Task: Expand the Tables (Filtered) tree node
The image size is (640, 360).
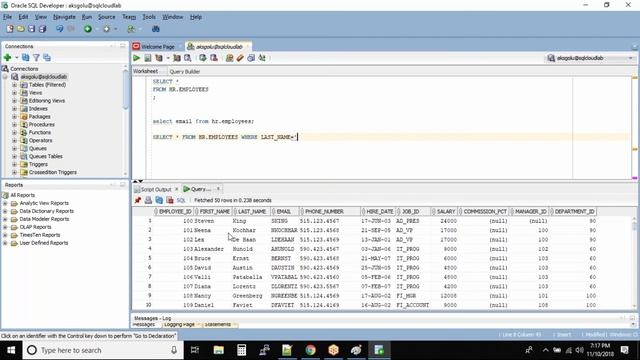Action: pos(14,85)
